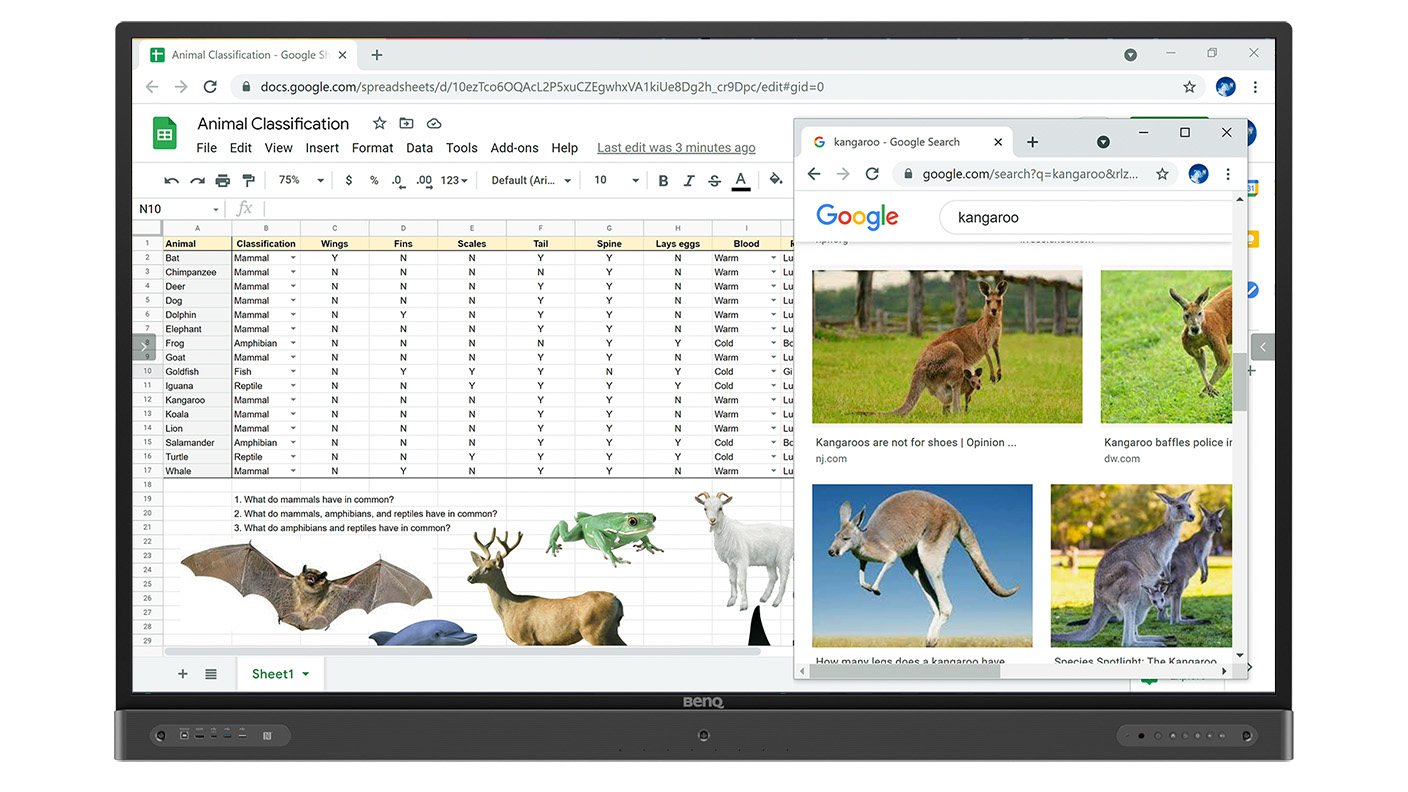The image size is (1408, 792).
Task: Bookmark the kangaroo search page
Action: click(1162, 173)
